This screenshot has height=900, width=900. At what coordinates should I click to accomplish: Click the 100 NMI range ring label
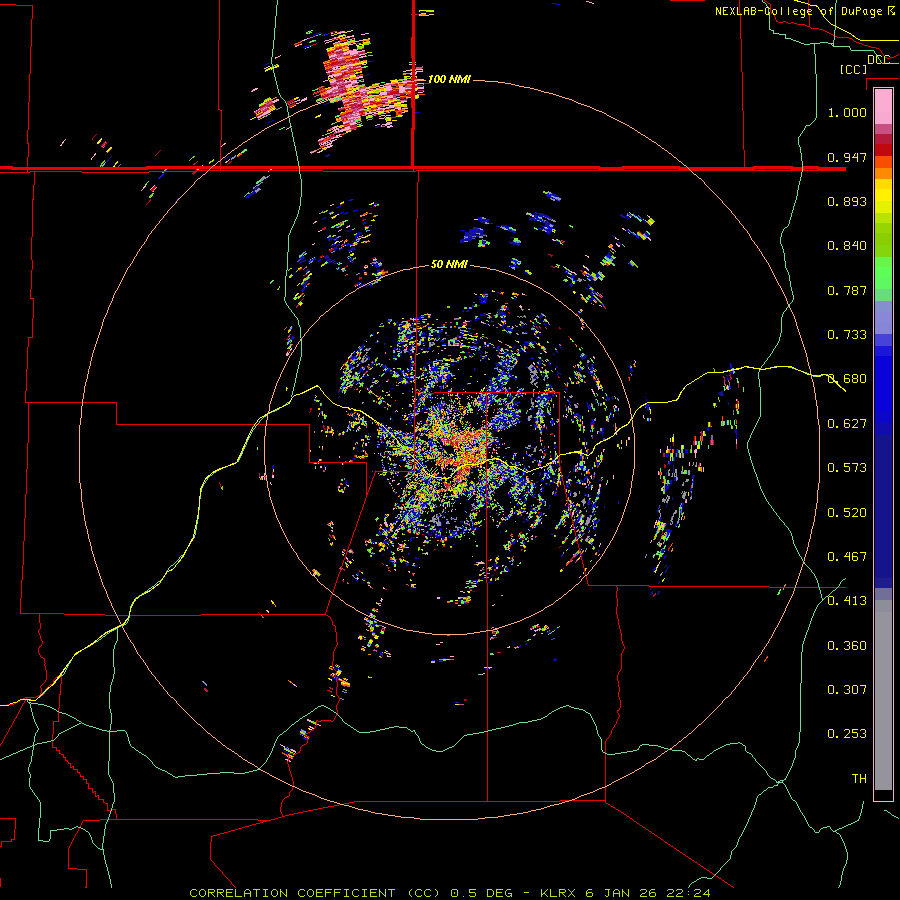(449, 79)
